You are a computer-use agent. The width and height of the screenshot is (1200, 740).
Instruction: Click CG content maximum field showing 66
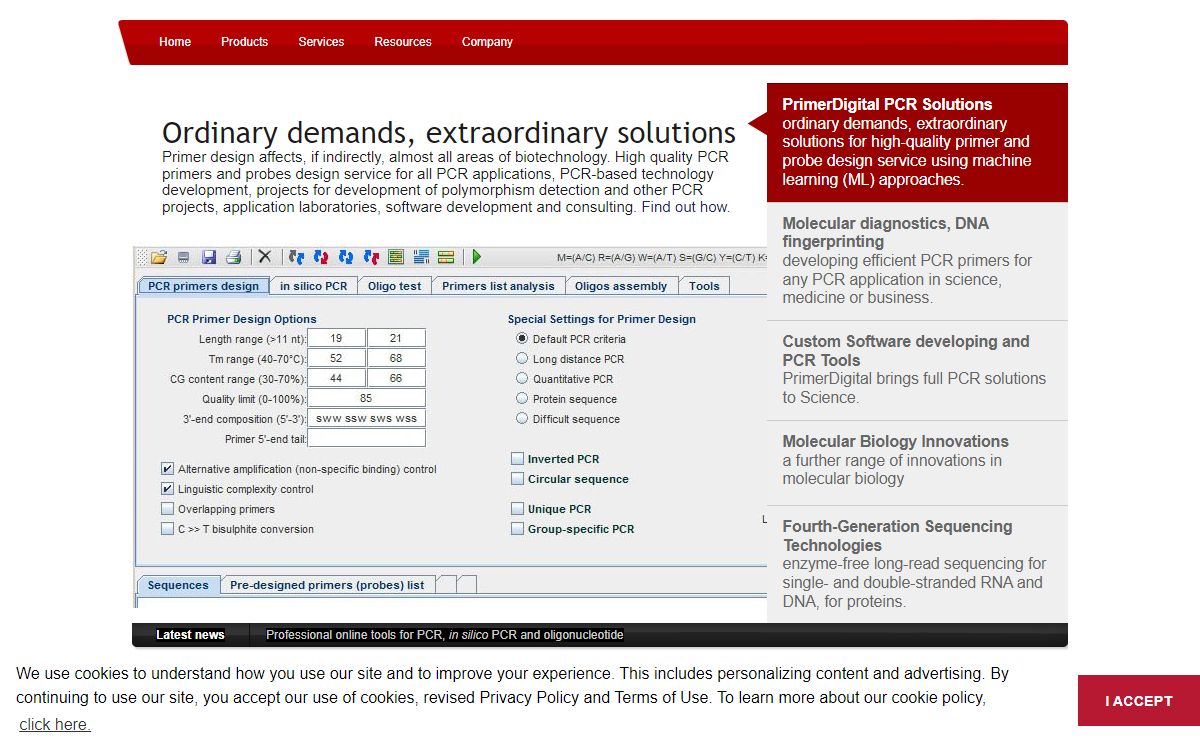click(x=396, y=379)
